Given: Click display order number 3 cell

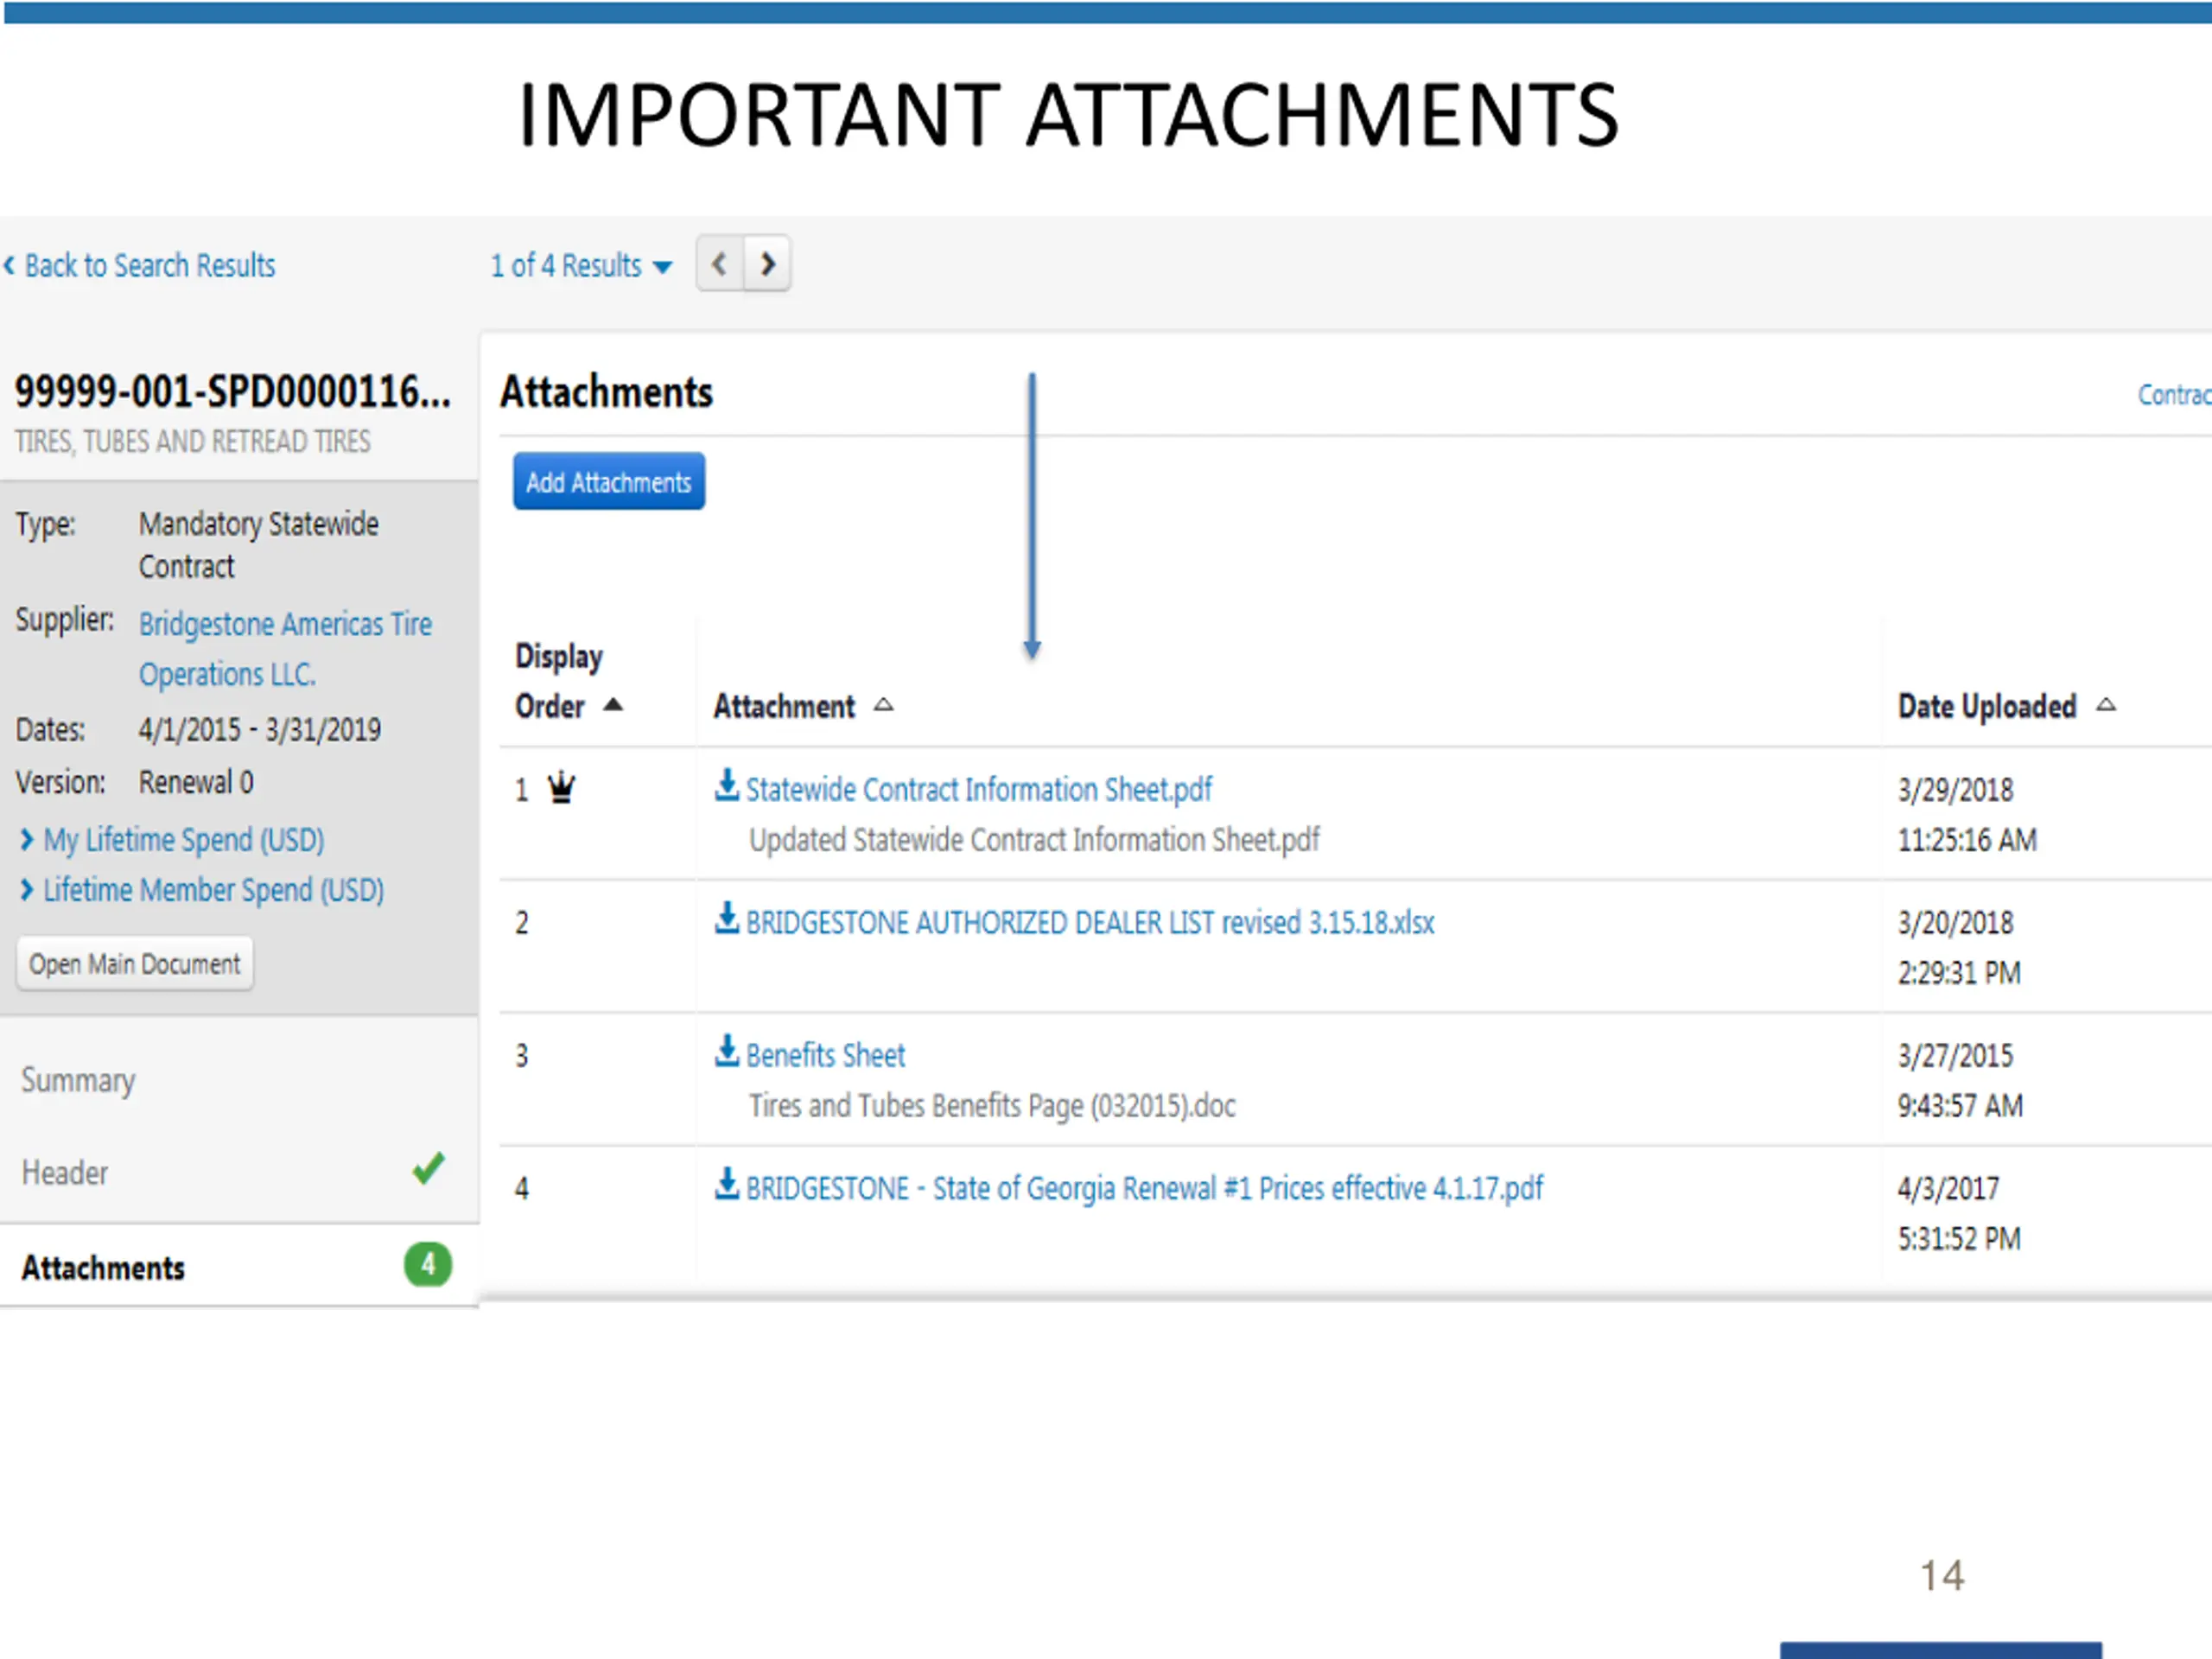Looking at the screenshot, I should pos(522,1056).
